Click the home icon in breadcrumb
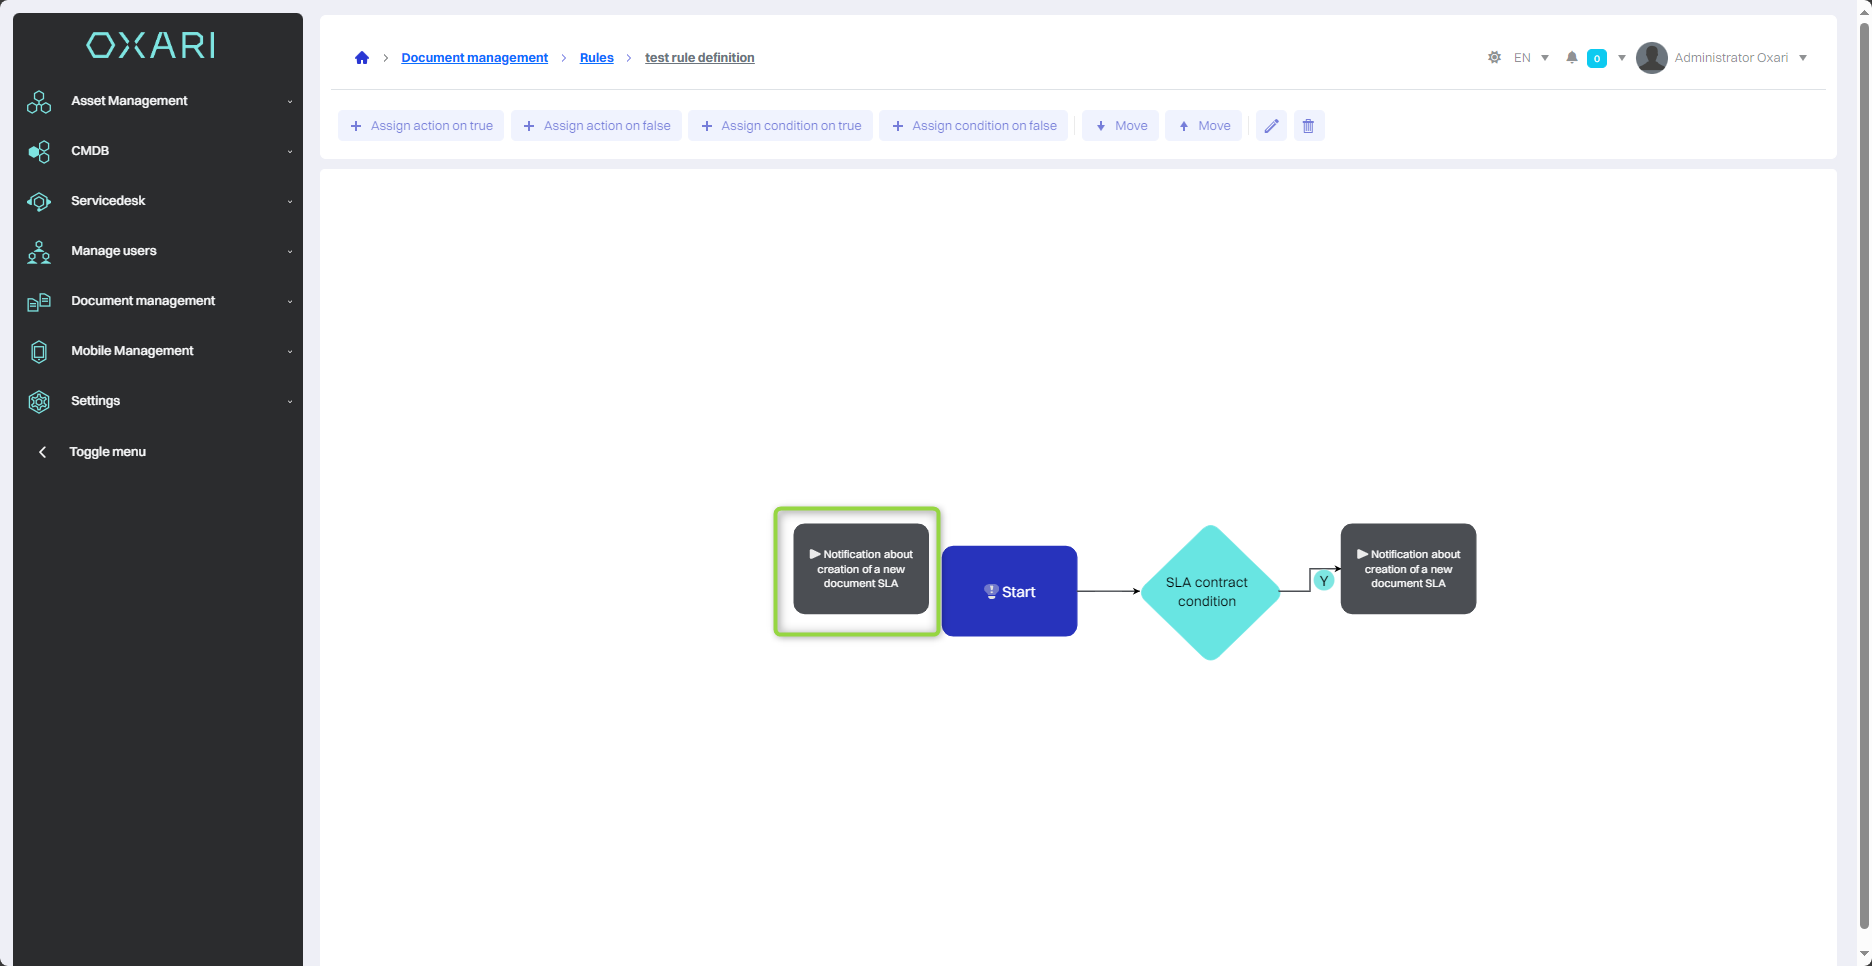The image size is (1872, 966). [x=362, y=58]
